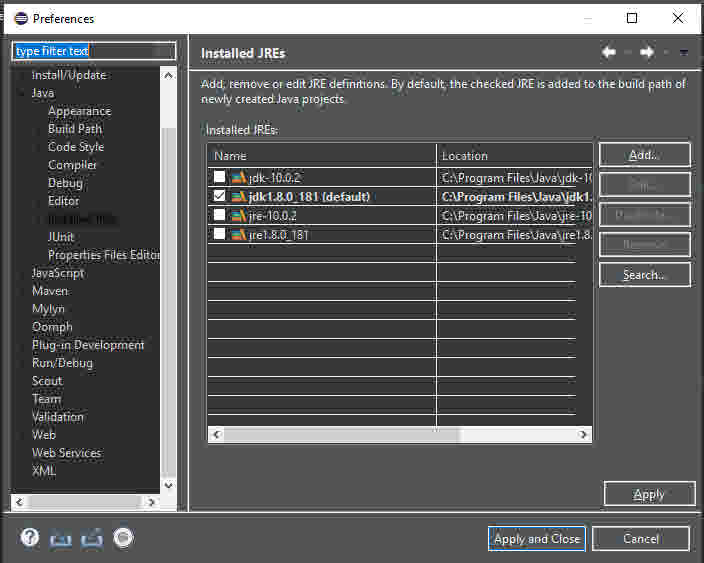Open the forward history dropdown arrow

(666, 53)
